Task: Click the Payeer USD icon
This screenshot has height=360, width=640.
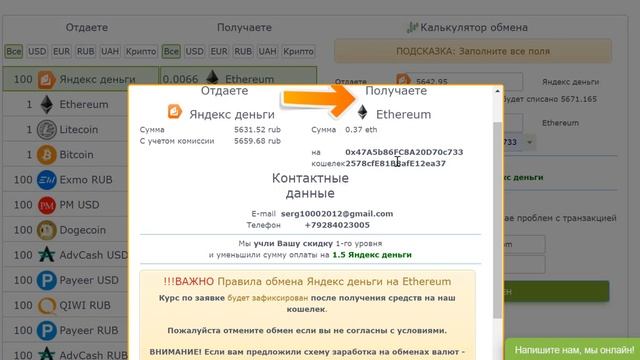Action: point(47,280)
